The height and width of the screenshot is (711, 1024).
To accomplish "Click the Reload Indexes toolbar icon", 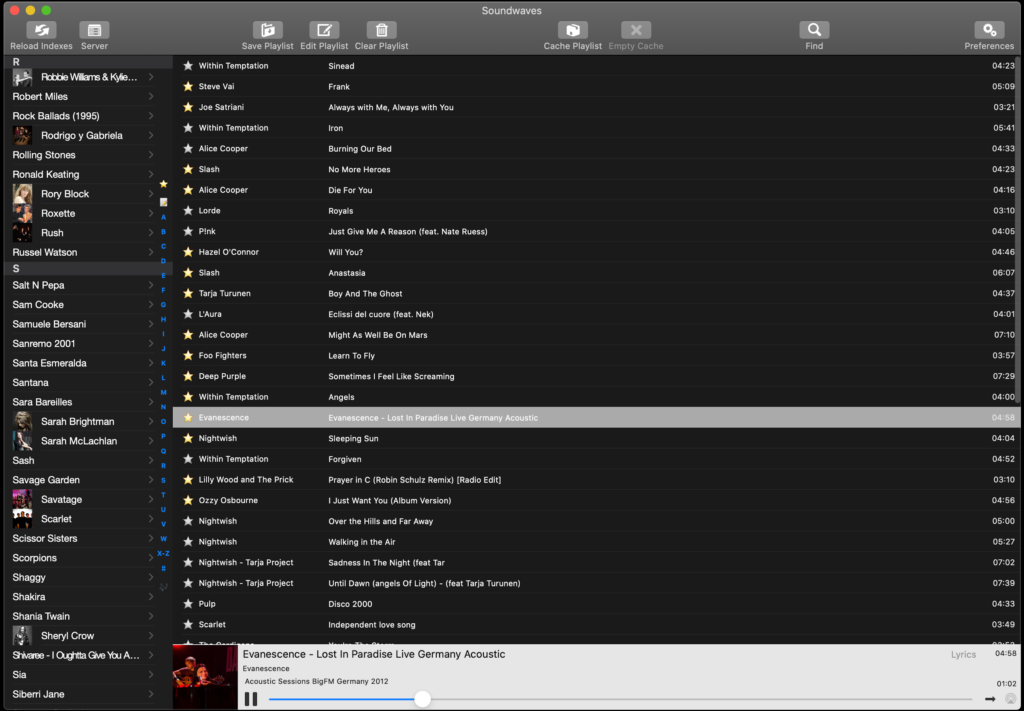I will [x=41, y=31].
